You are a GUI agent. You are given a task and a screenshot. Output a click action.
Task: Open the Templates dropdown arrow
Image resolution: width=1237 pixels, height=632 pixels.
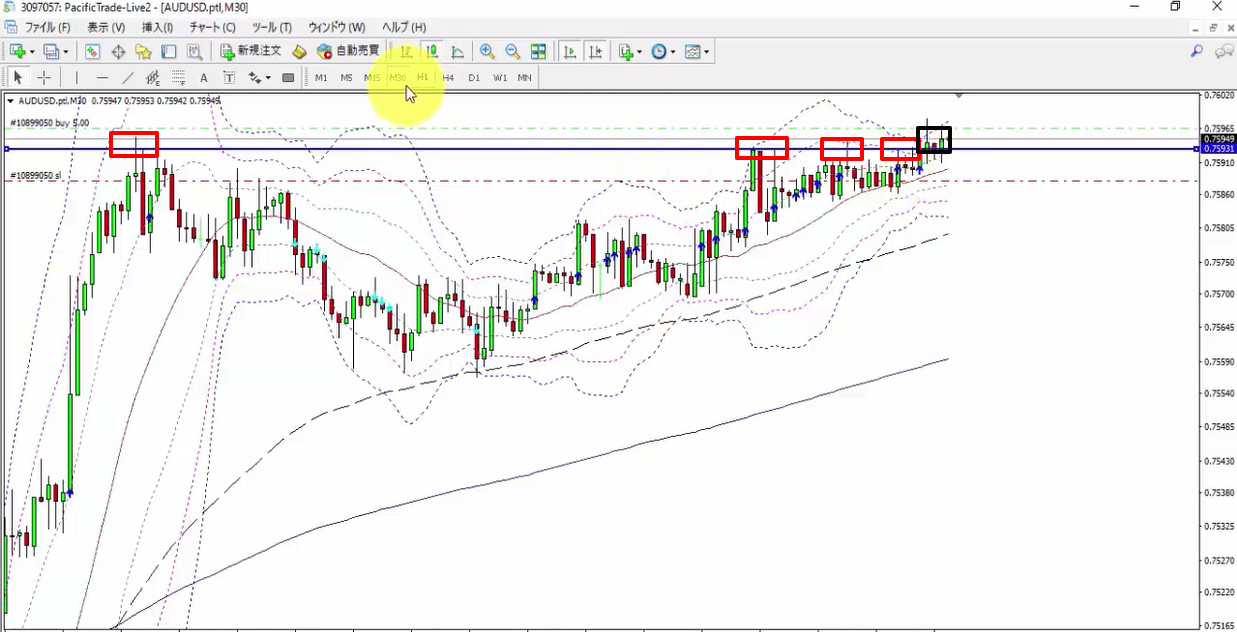pyautogui.click(x=707, y=51)
